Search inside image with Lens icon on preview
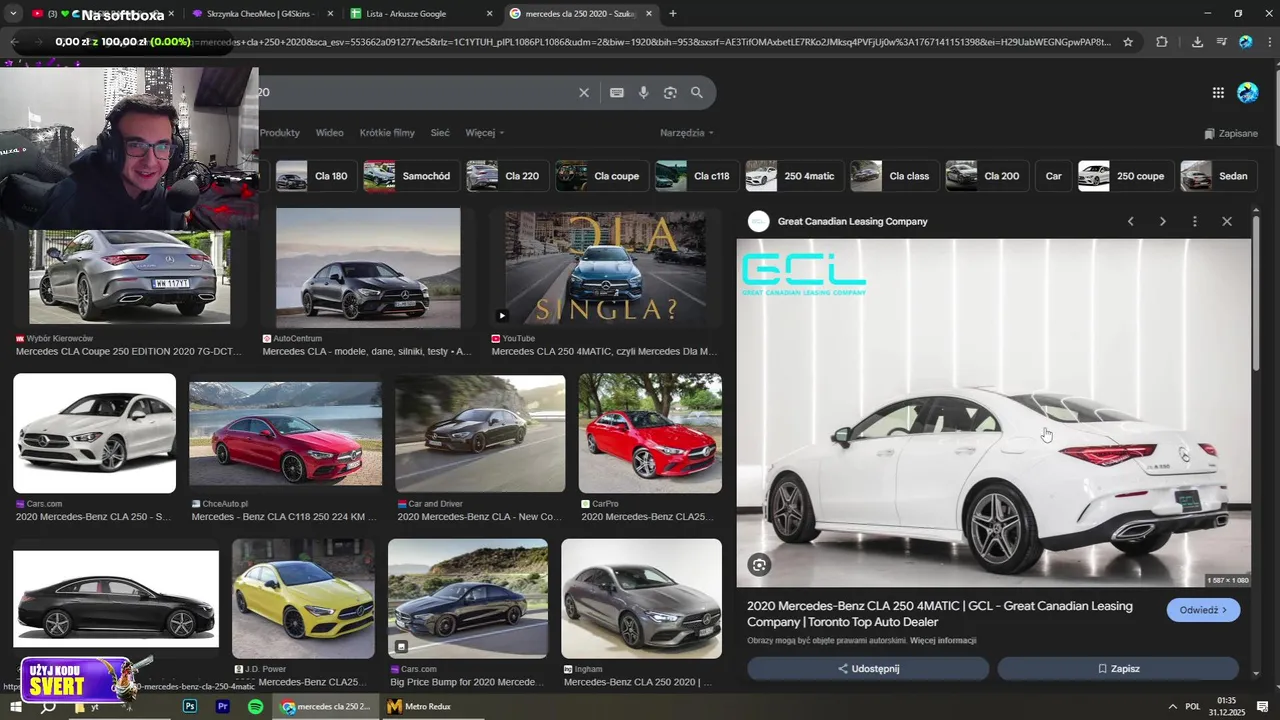 [x=759, y=565]
